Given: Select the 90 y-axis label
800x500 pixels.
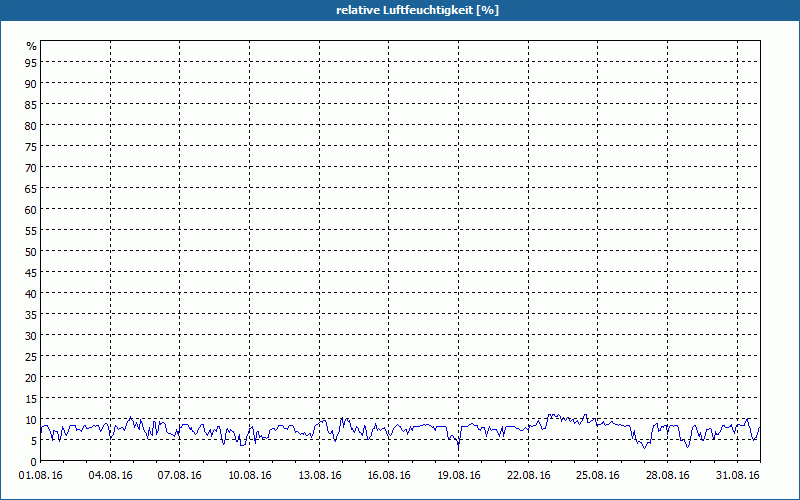Looking at the screenshot, I should point(31,83).
